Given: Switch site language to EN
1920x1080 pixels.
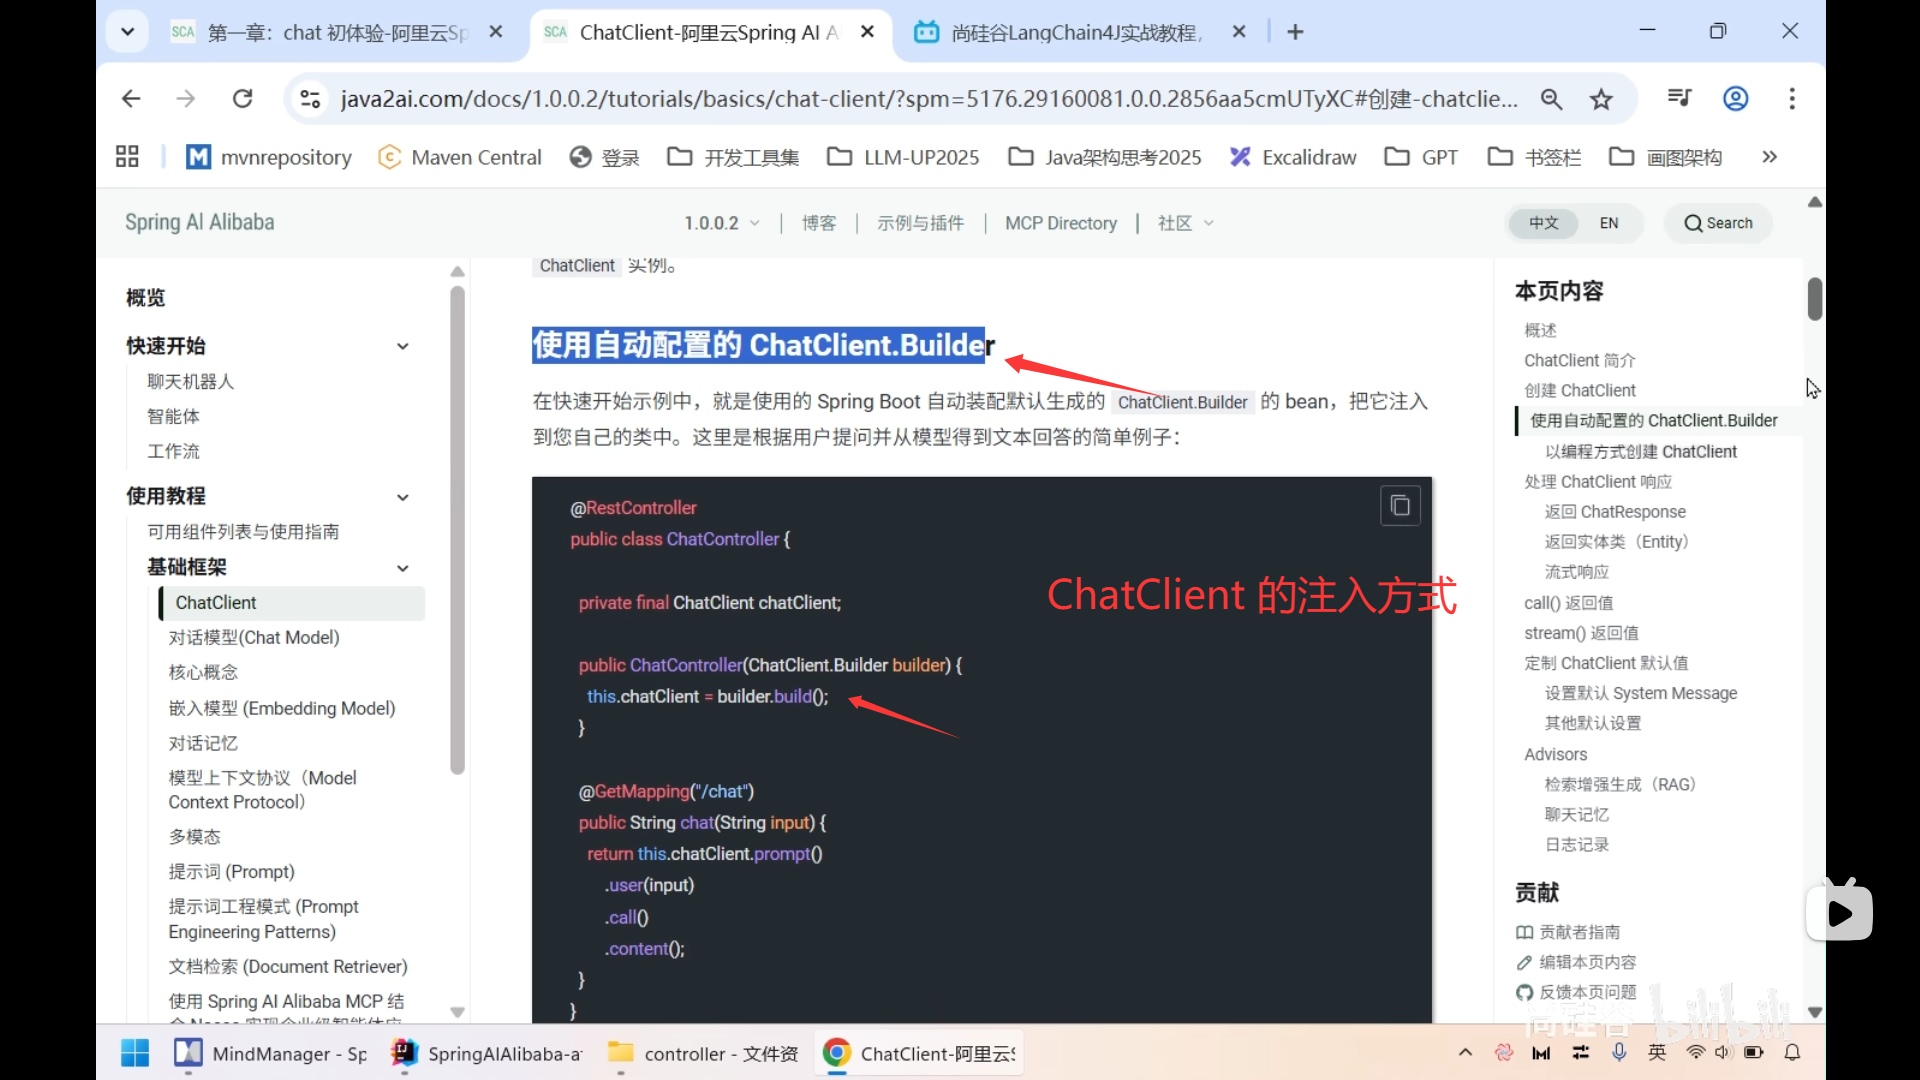Looking at the screenshot, I should (x=1608, y=223).
